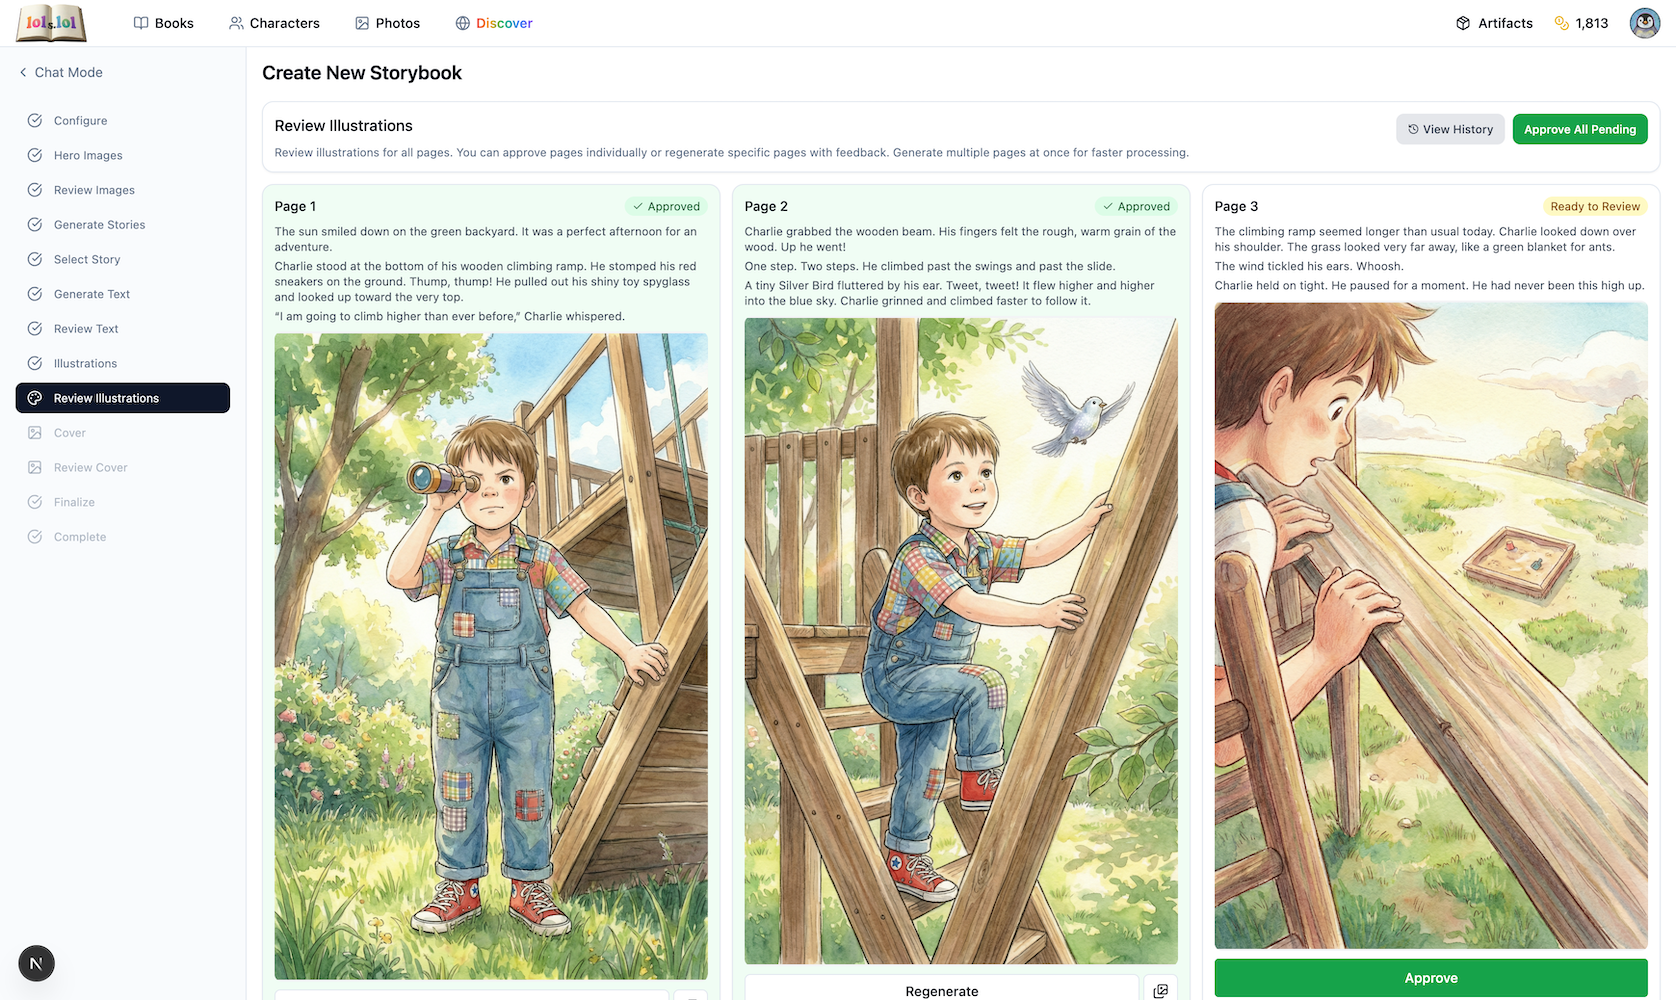
Task: Regenerate the Page 2 illustration
Action: 941,990
